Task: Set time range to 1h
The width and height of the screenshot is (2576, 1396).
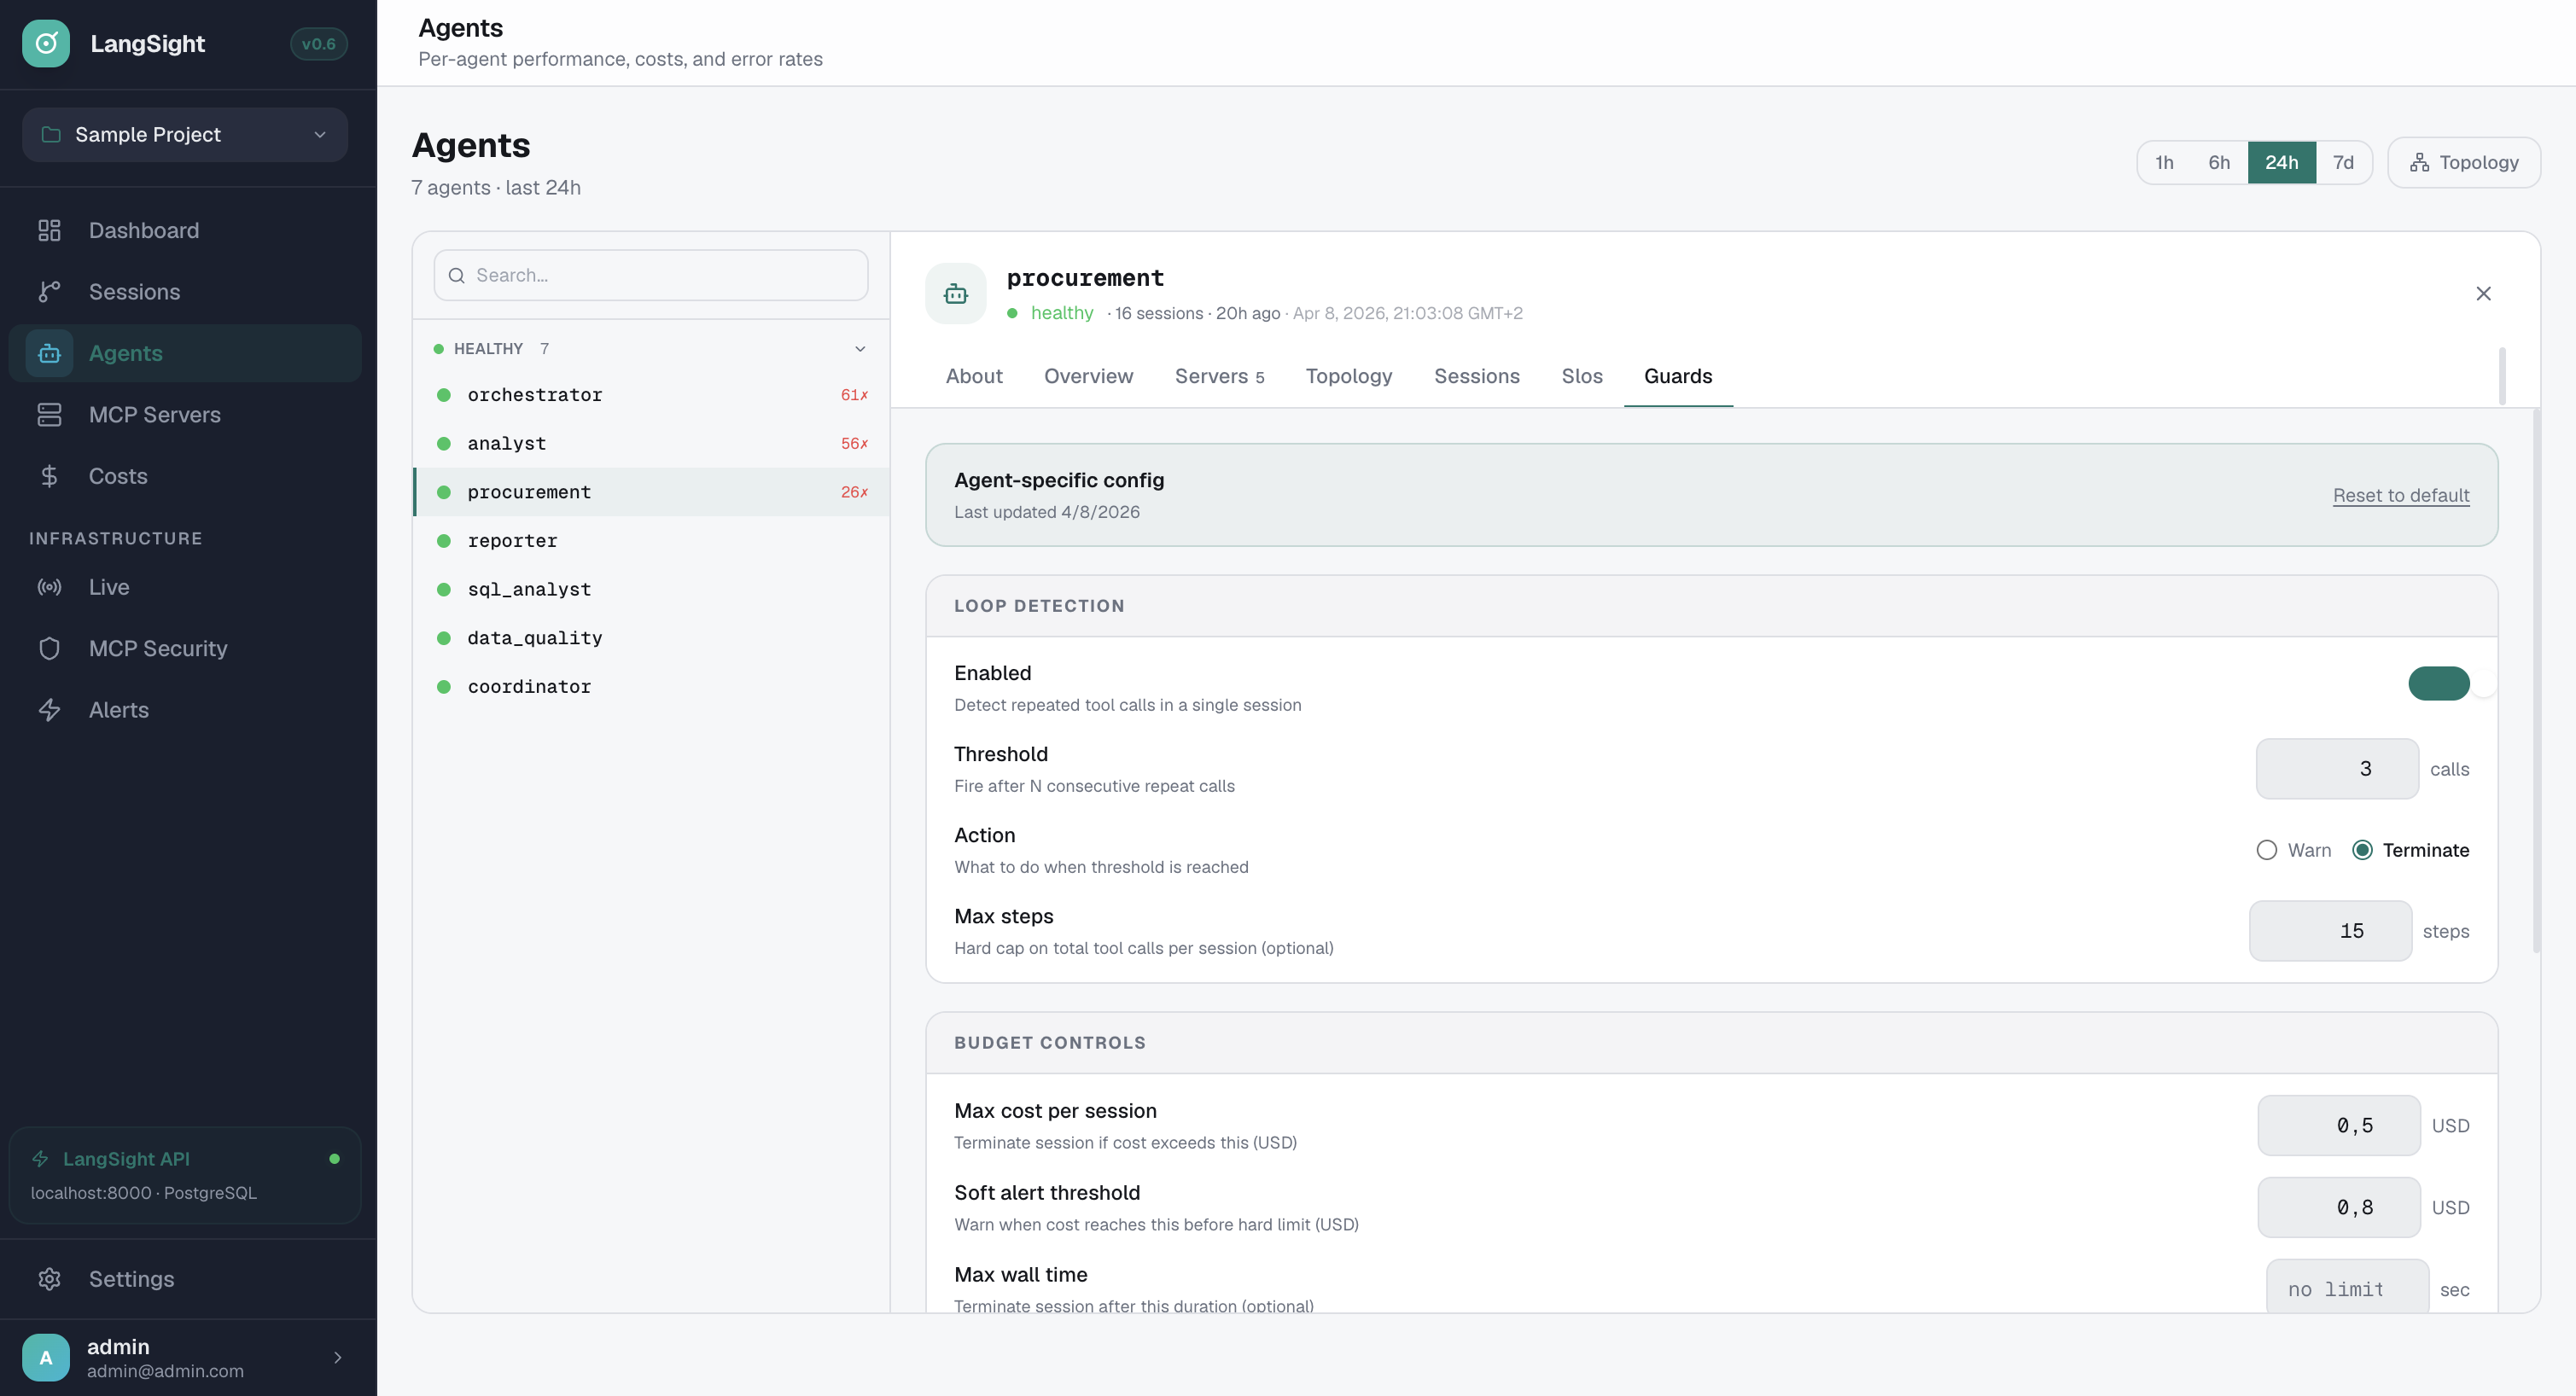Action: click(2164, 162)
